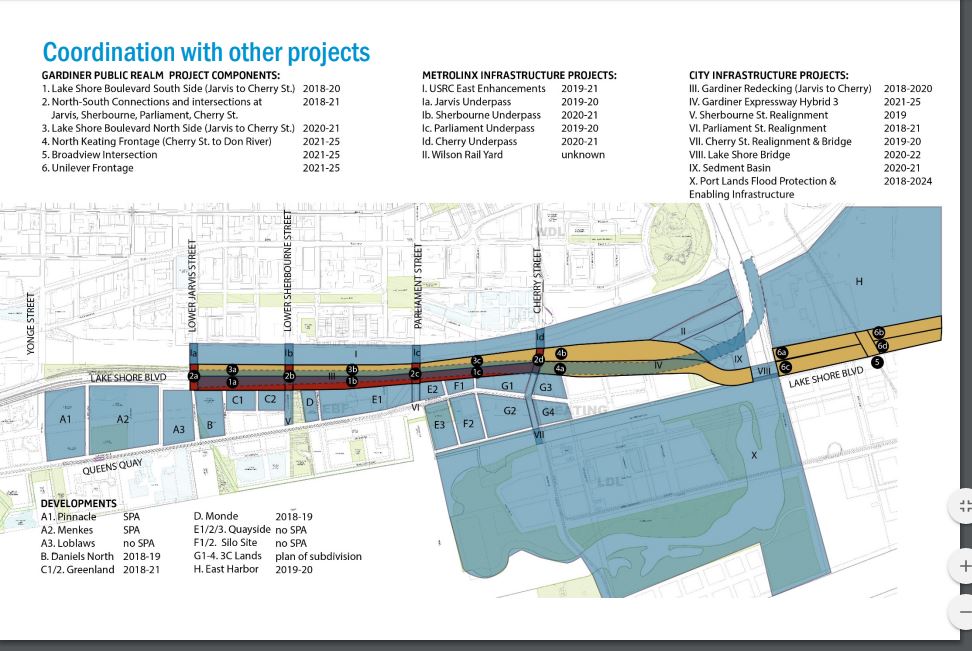Select marker 5 near the Lake Shore Bridge
This screenshot has height=651, width=972.
[877, 362]
